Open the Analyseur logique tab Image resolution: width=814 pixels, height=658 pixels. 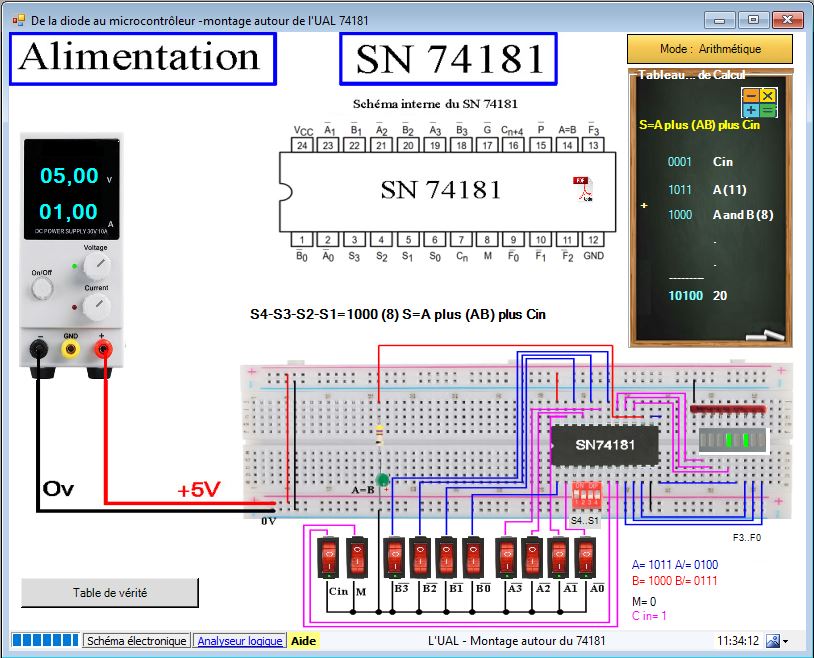239,641
